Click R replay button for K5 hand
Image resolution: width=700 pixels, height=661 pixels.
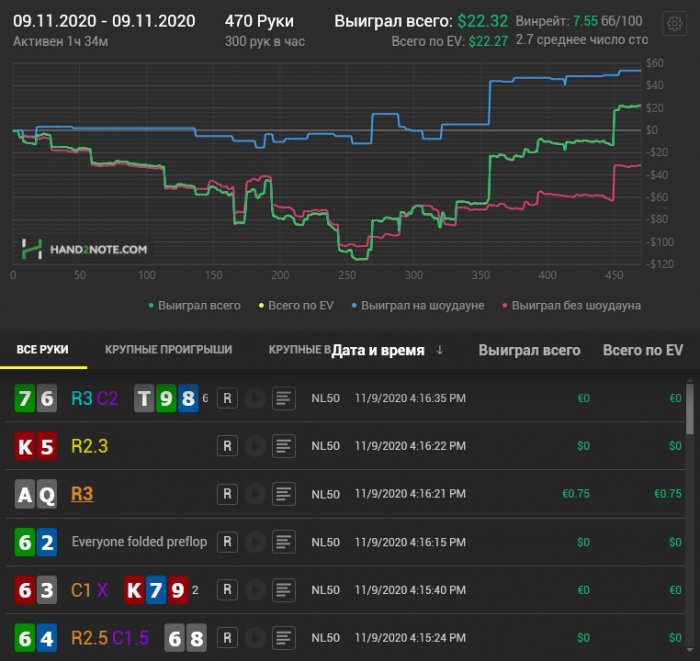tap(227, 445)
